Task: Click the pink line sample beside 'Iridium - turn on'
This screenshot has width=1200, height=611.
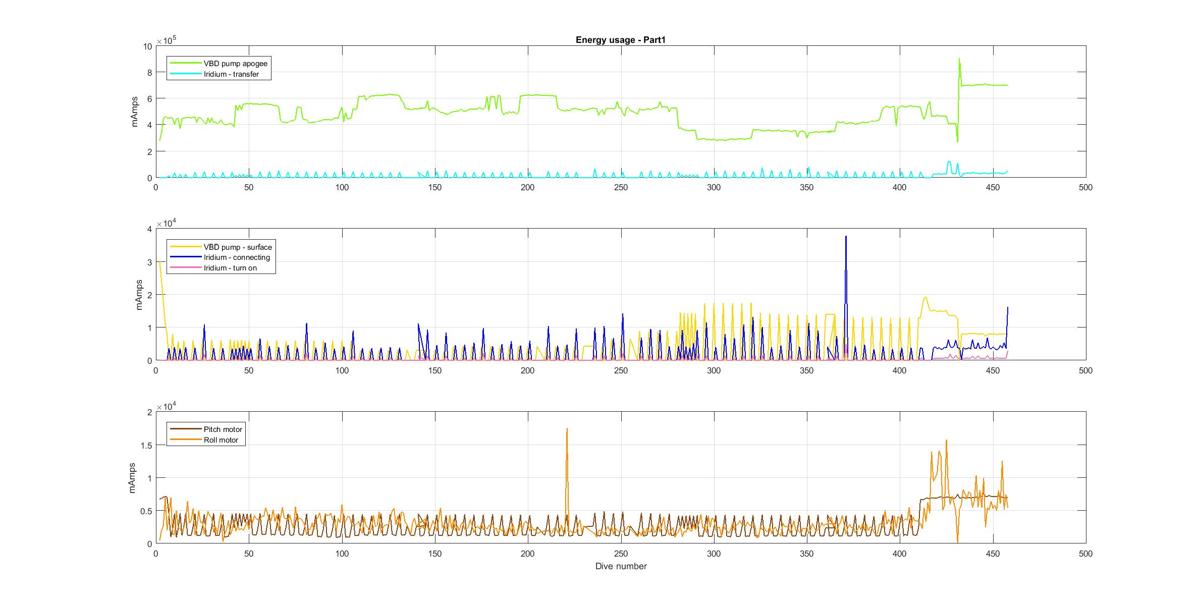Action: point(186,267)
